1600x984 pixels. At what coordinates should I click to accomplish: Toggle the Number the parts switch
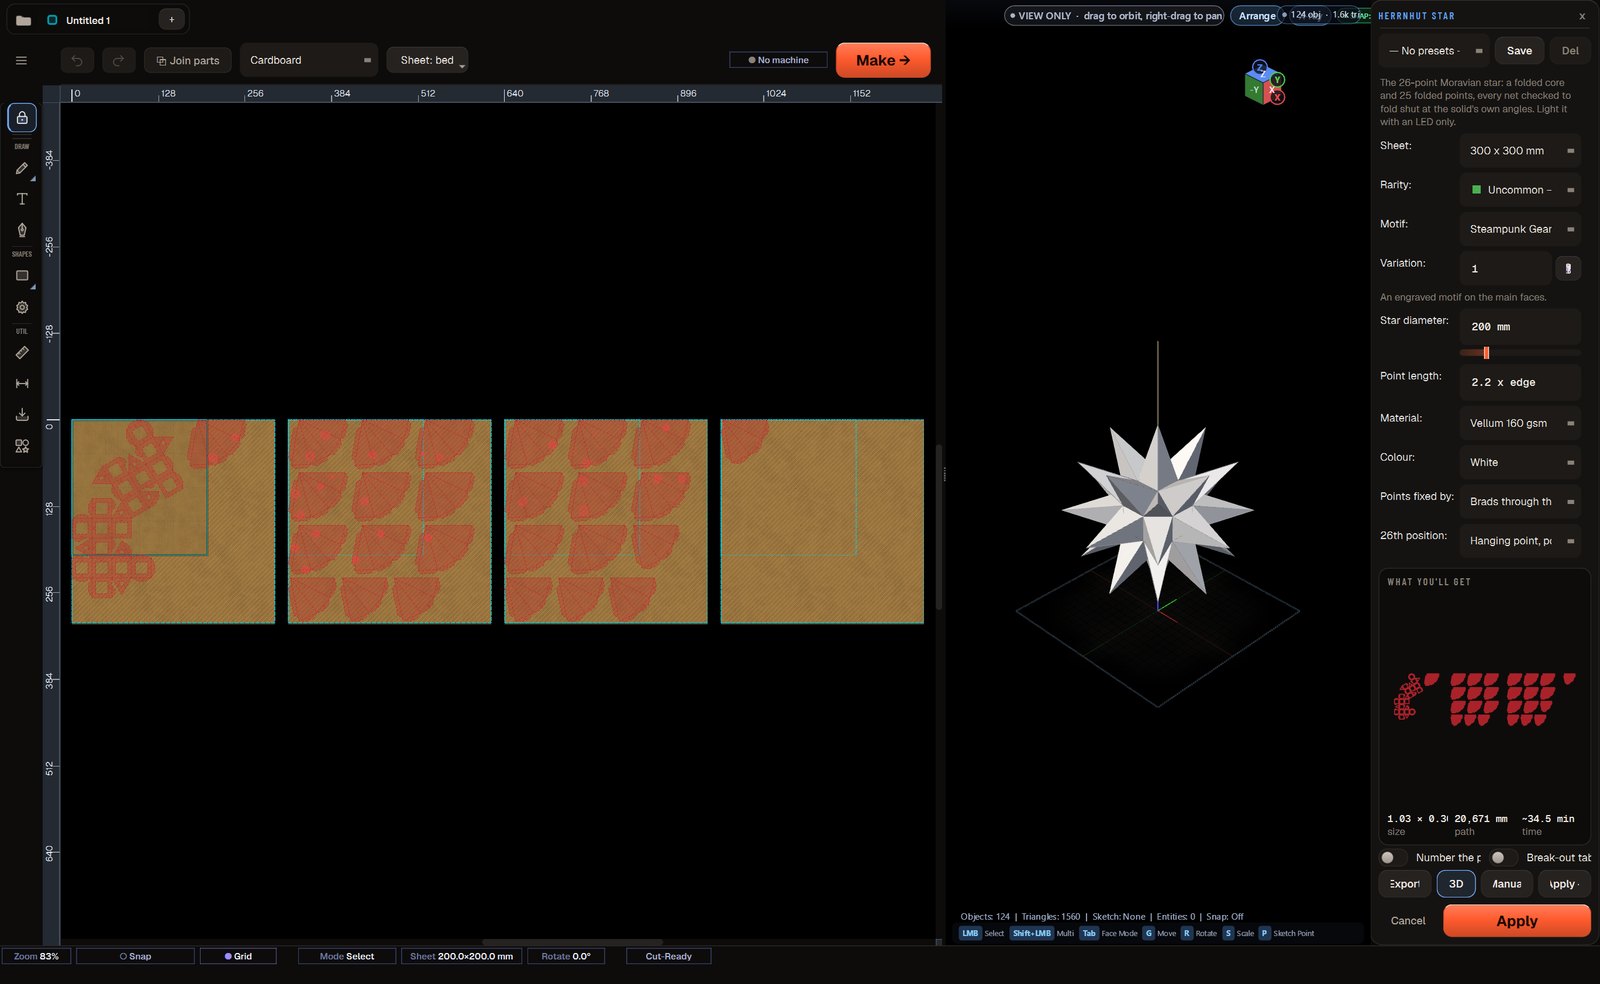tap(1392, 857)
